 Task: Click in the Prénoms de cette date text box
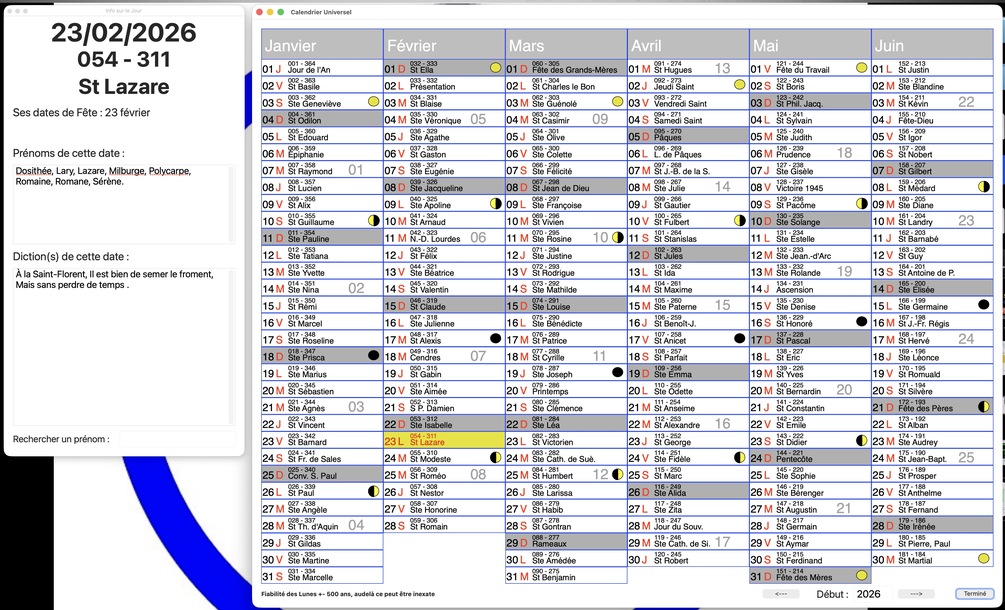(x=124, y=204)
